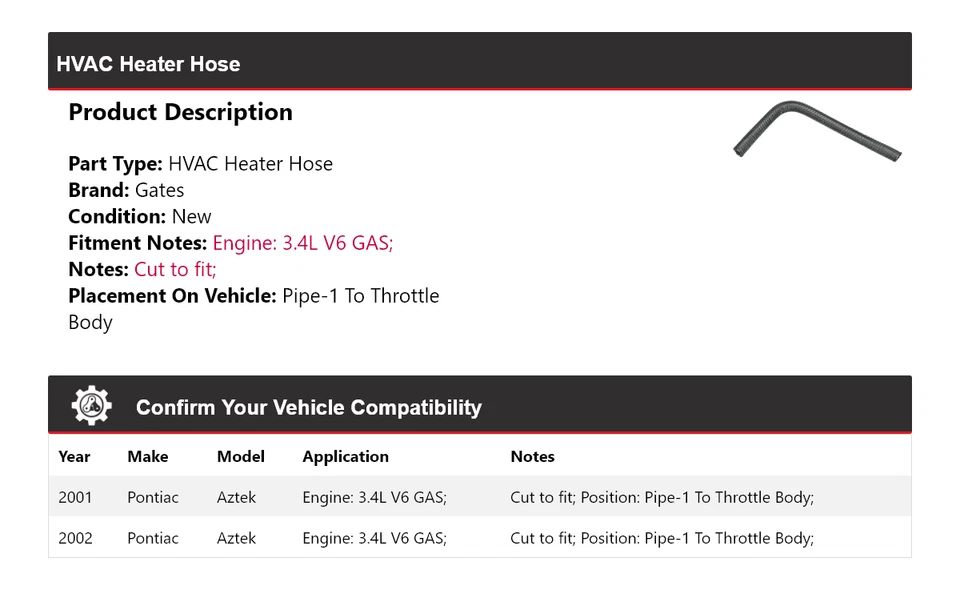The height and width of the screenshot is (590, 960).
Task: Click Pontiac in the 2002 row
Action: (153, 538)
